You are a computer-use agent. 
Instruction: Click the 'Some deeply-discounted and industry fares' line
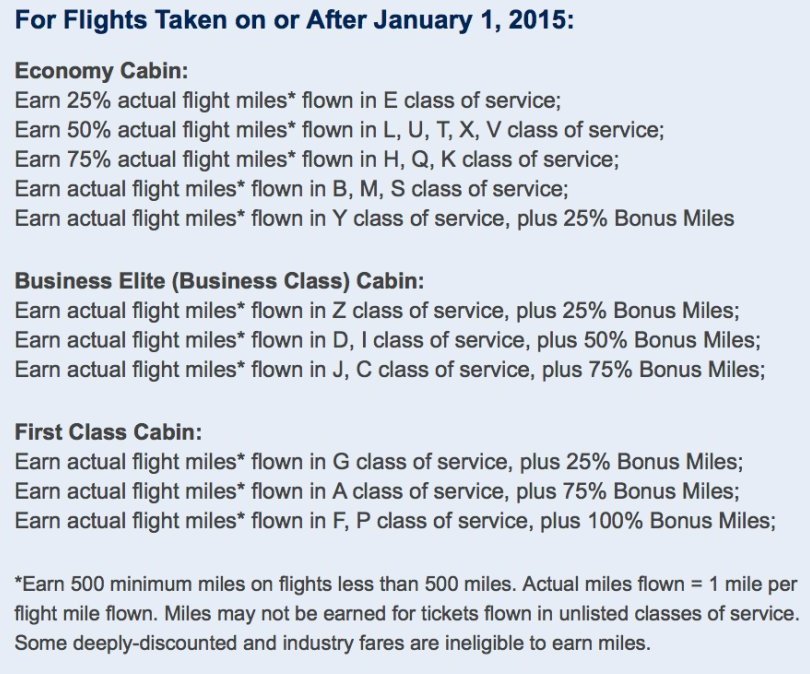(x=333, y=643)
